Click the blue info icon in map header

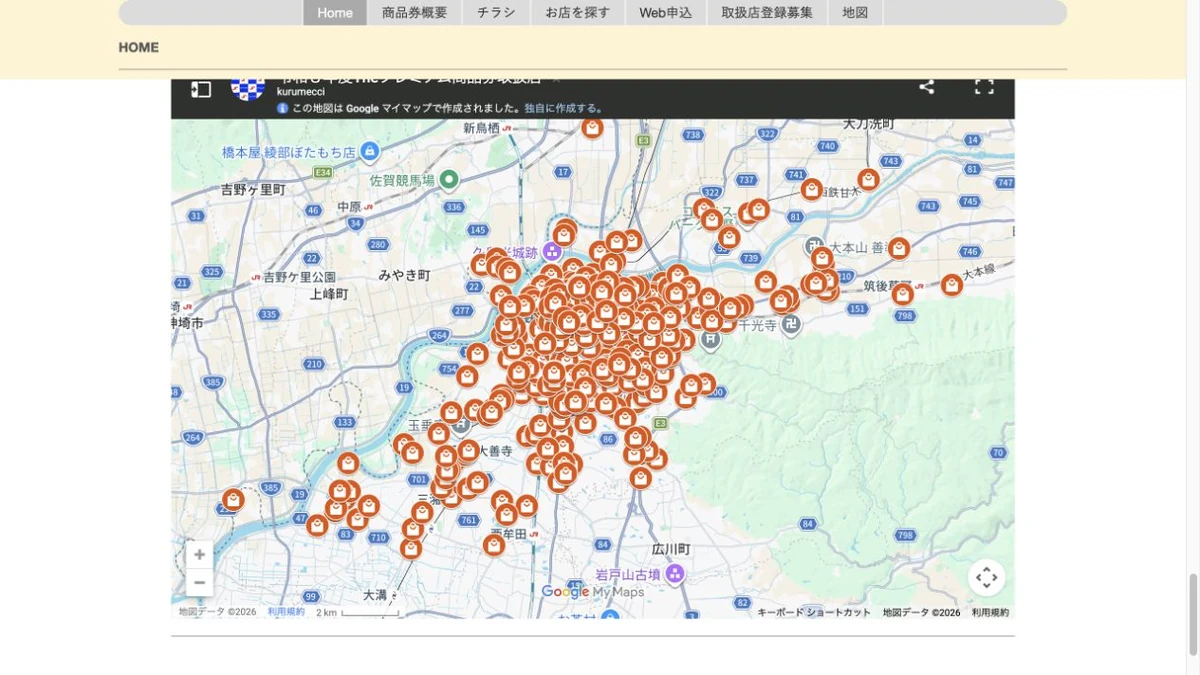coord(283,108)
